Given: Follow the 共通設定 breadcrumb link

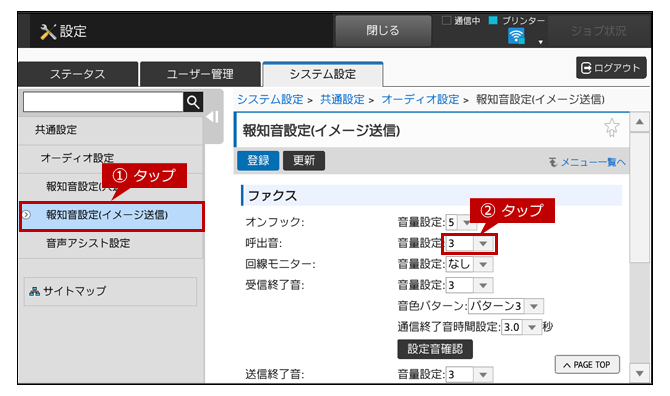Looking at the screenshot, I should pos(342,100).
